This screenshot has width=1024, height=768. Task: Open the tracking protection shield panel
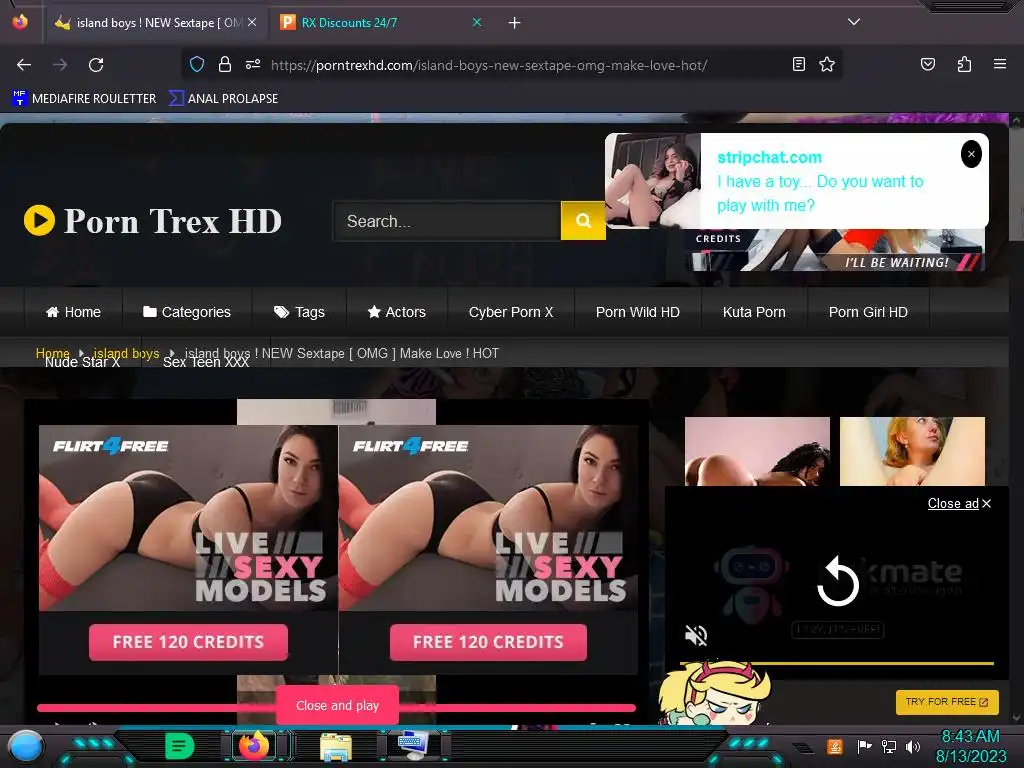coord(197,64)
